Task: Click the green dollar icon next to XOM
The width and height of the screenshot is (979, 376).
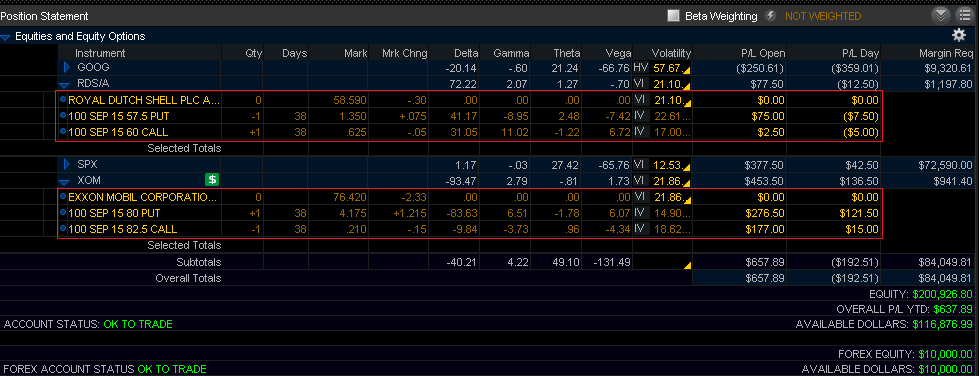Action: (212, 180)
